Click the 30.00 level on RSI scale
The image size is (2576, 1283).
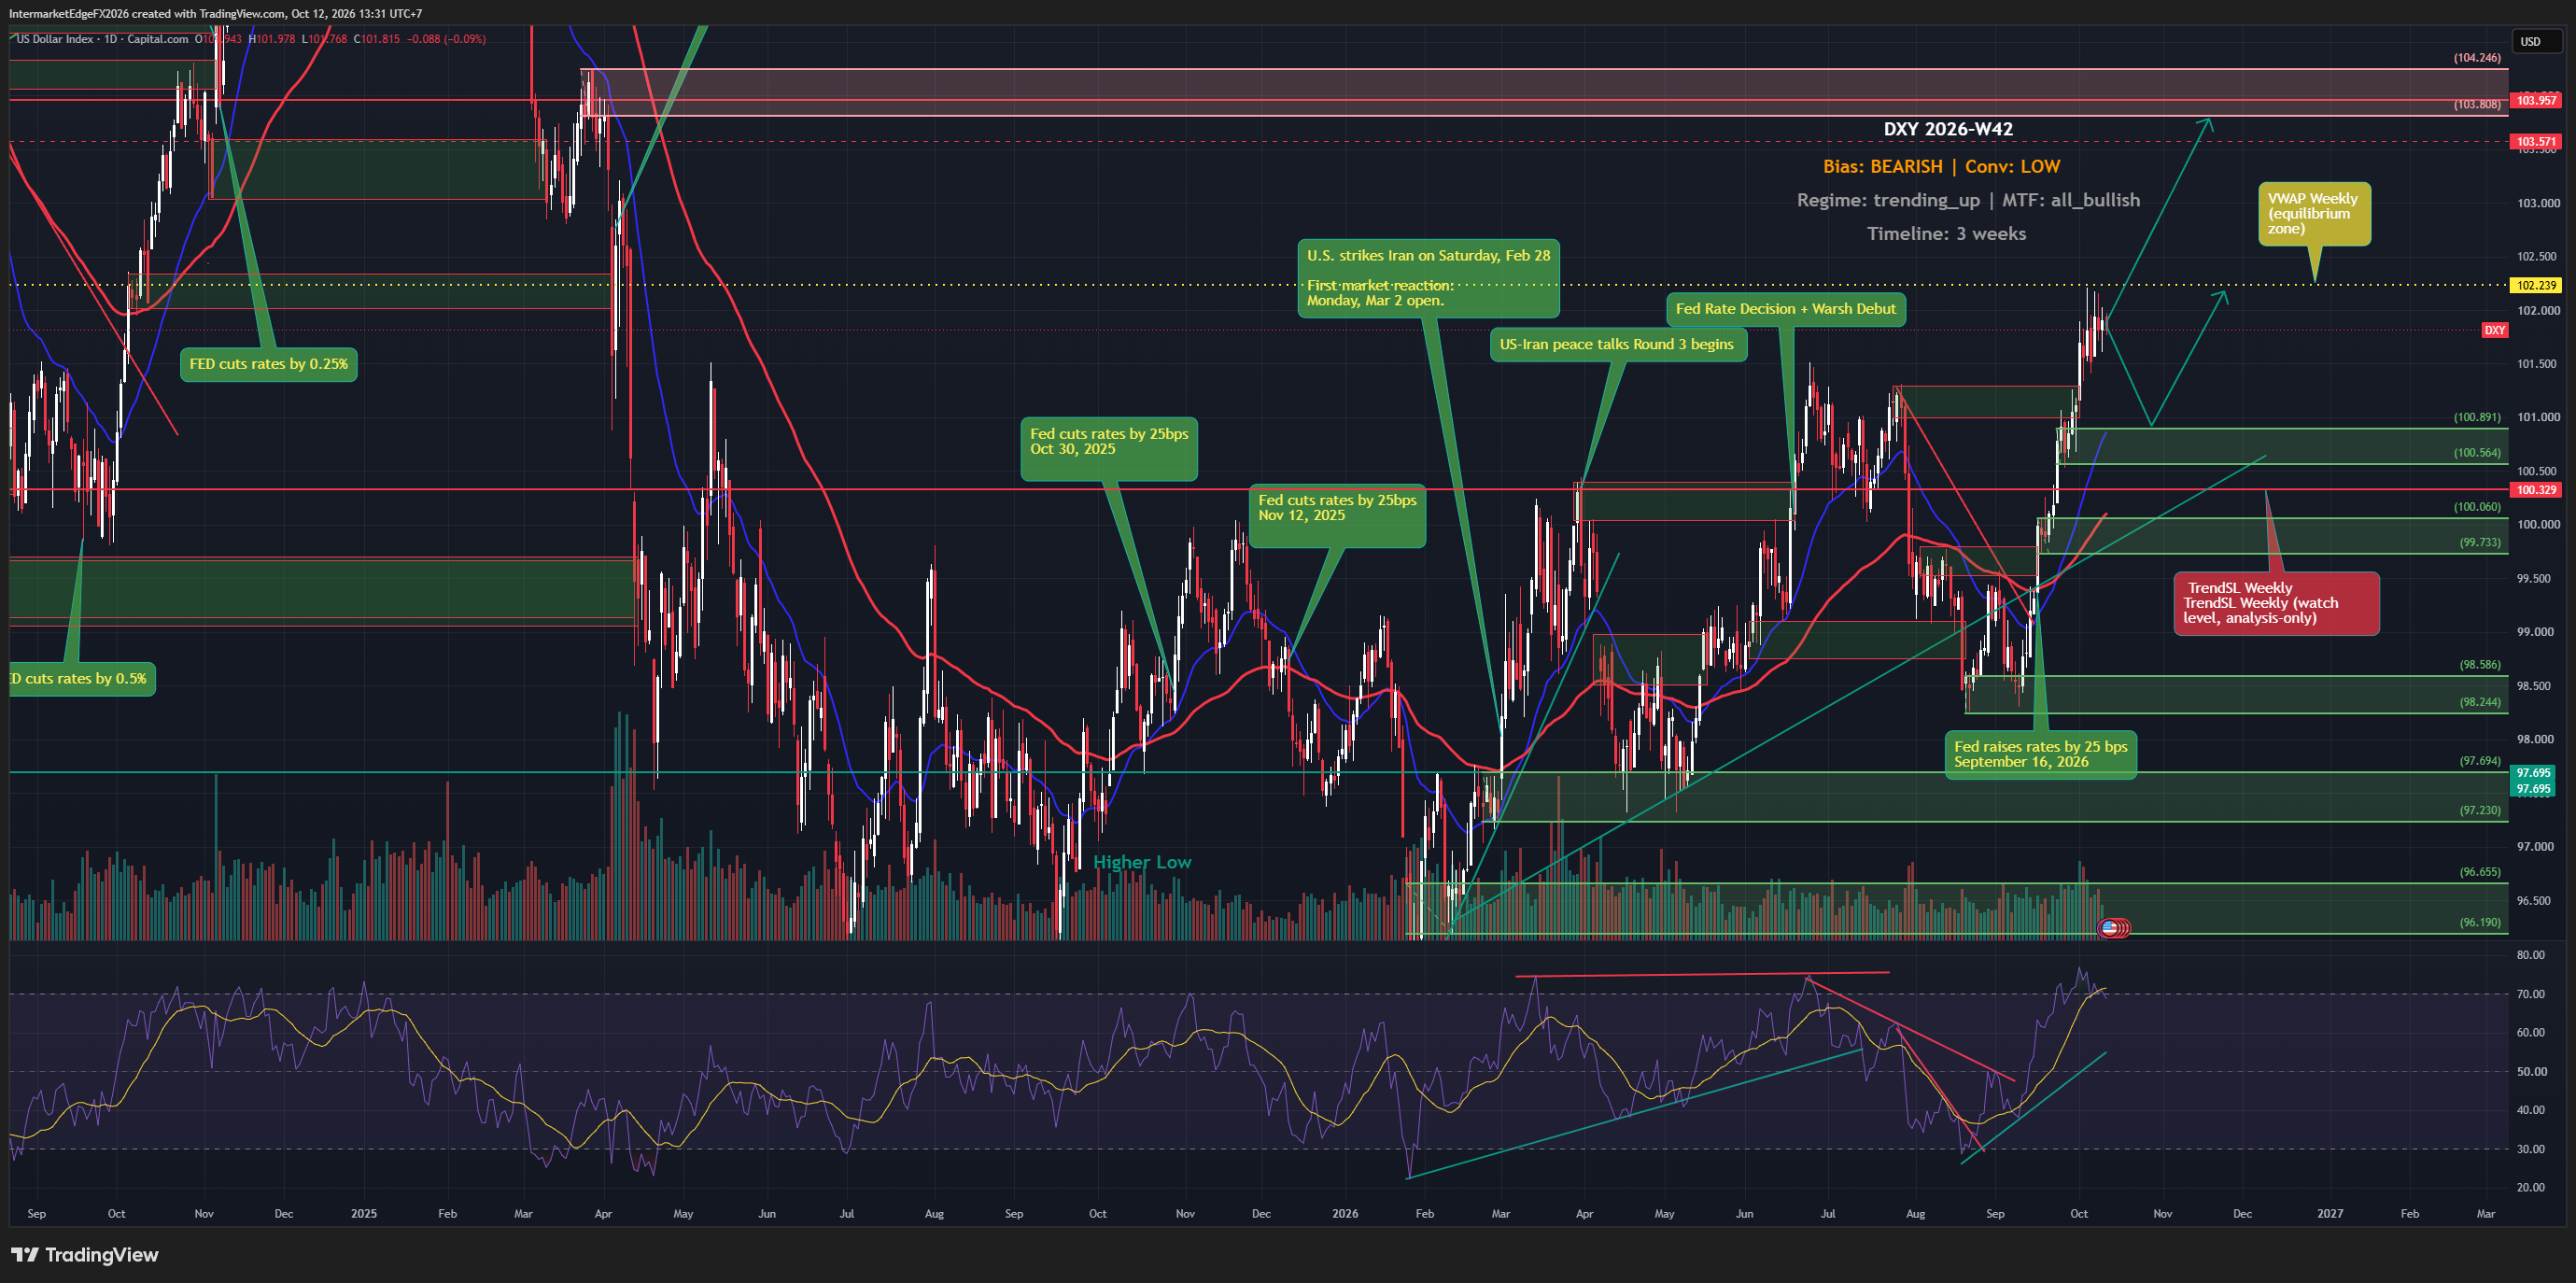pos(2530,1149)
